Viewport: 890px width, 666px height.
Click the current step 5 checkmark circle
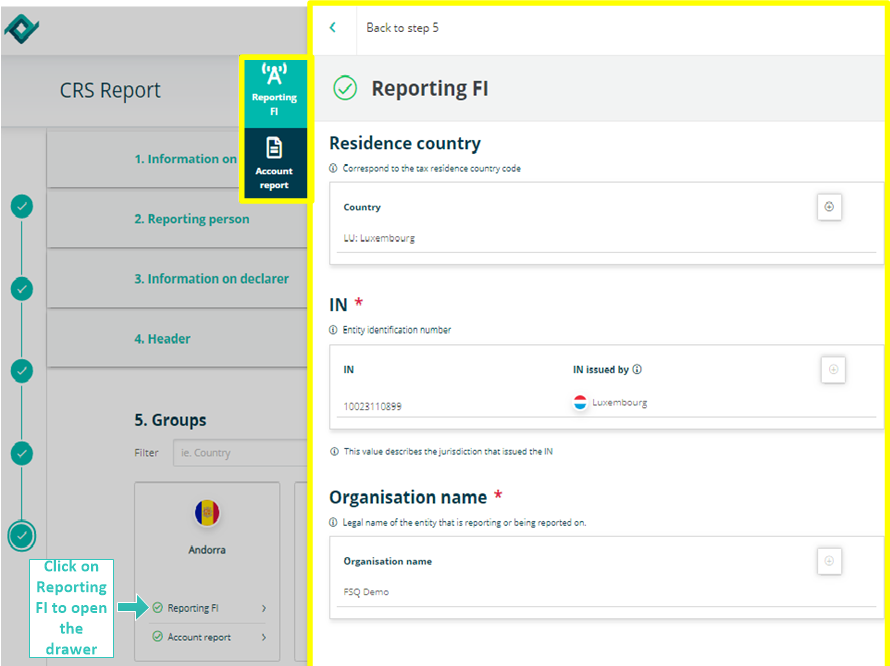[x=22, y=536]
